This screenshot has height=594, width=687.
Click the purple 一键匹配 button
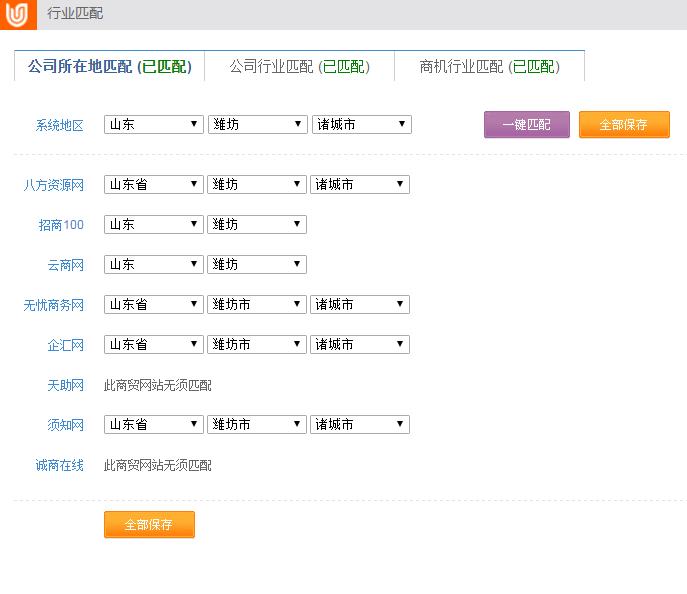click(527, 125)
